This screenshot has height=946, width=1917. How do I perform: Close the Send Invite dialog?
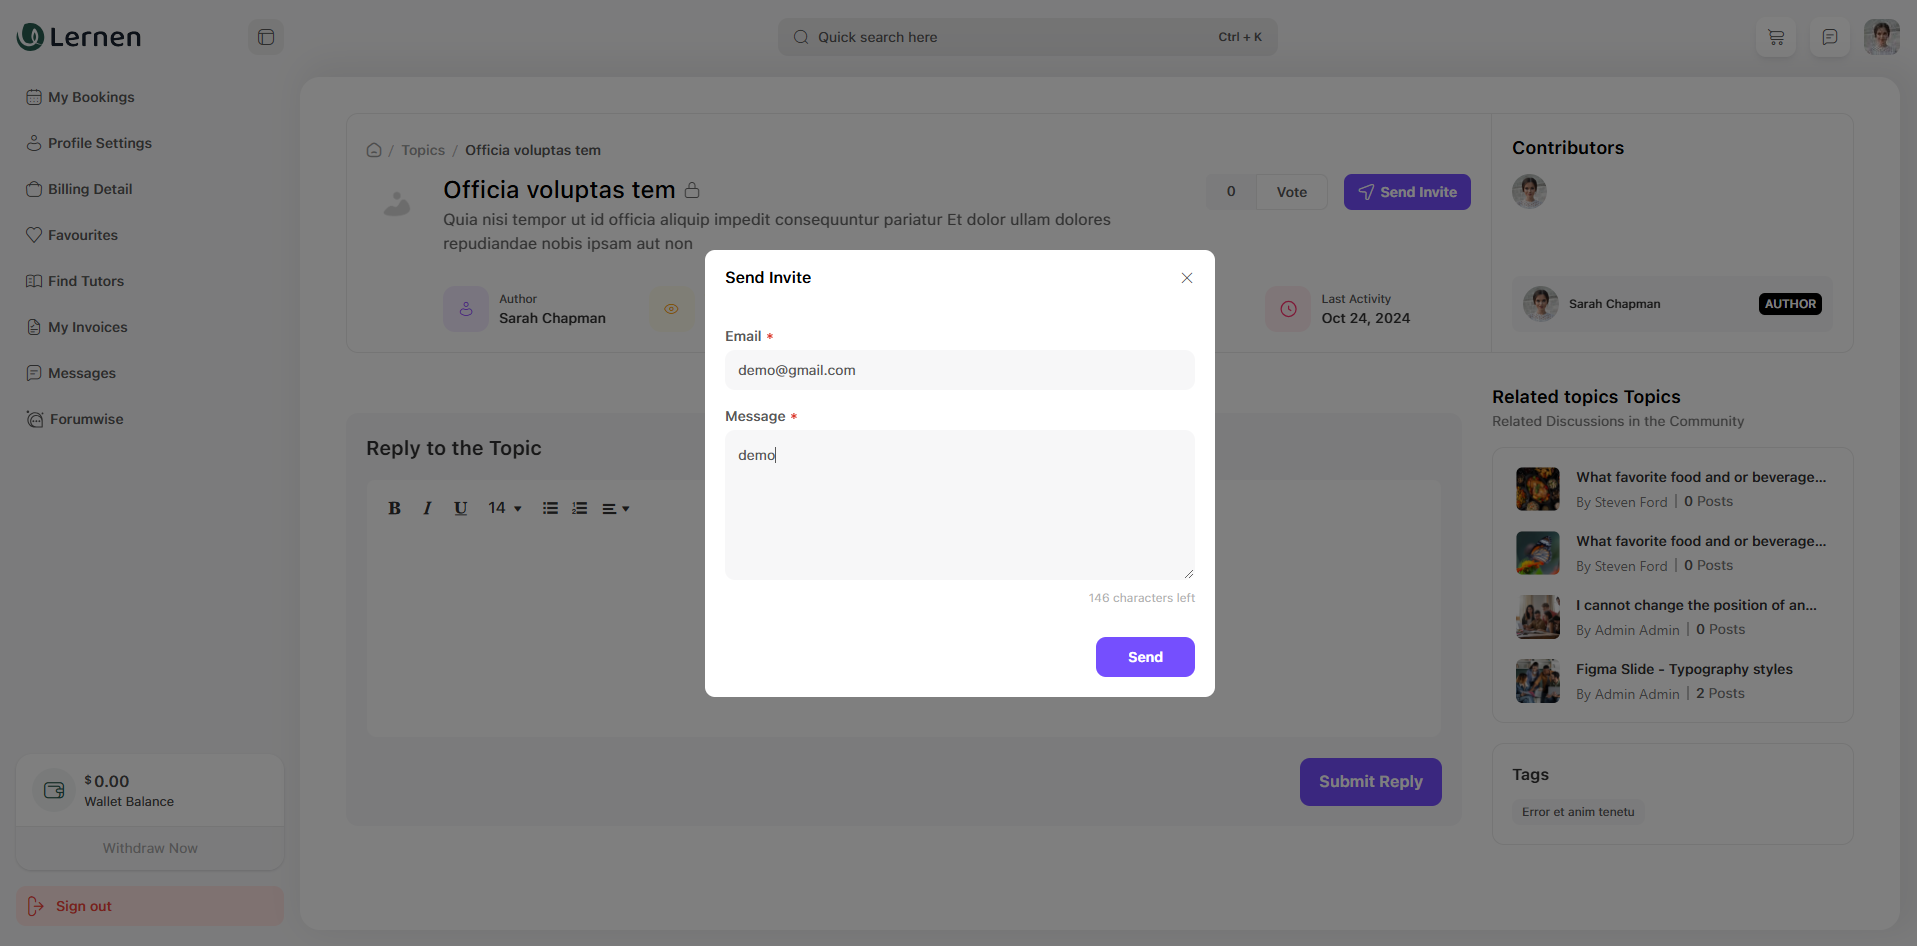pos(1186,278)
